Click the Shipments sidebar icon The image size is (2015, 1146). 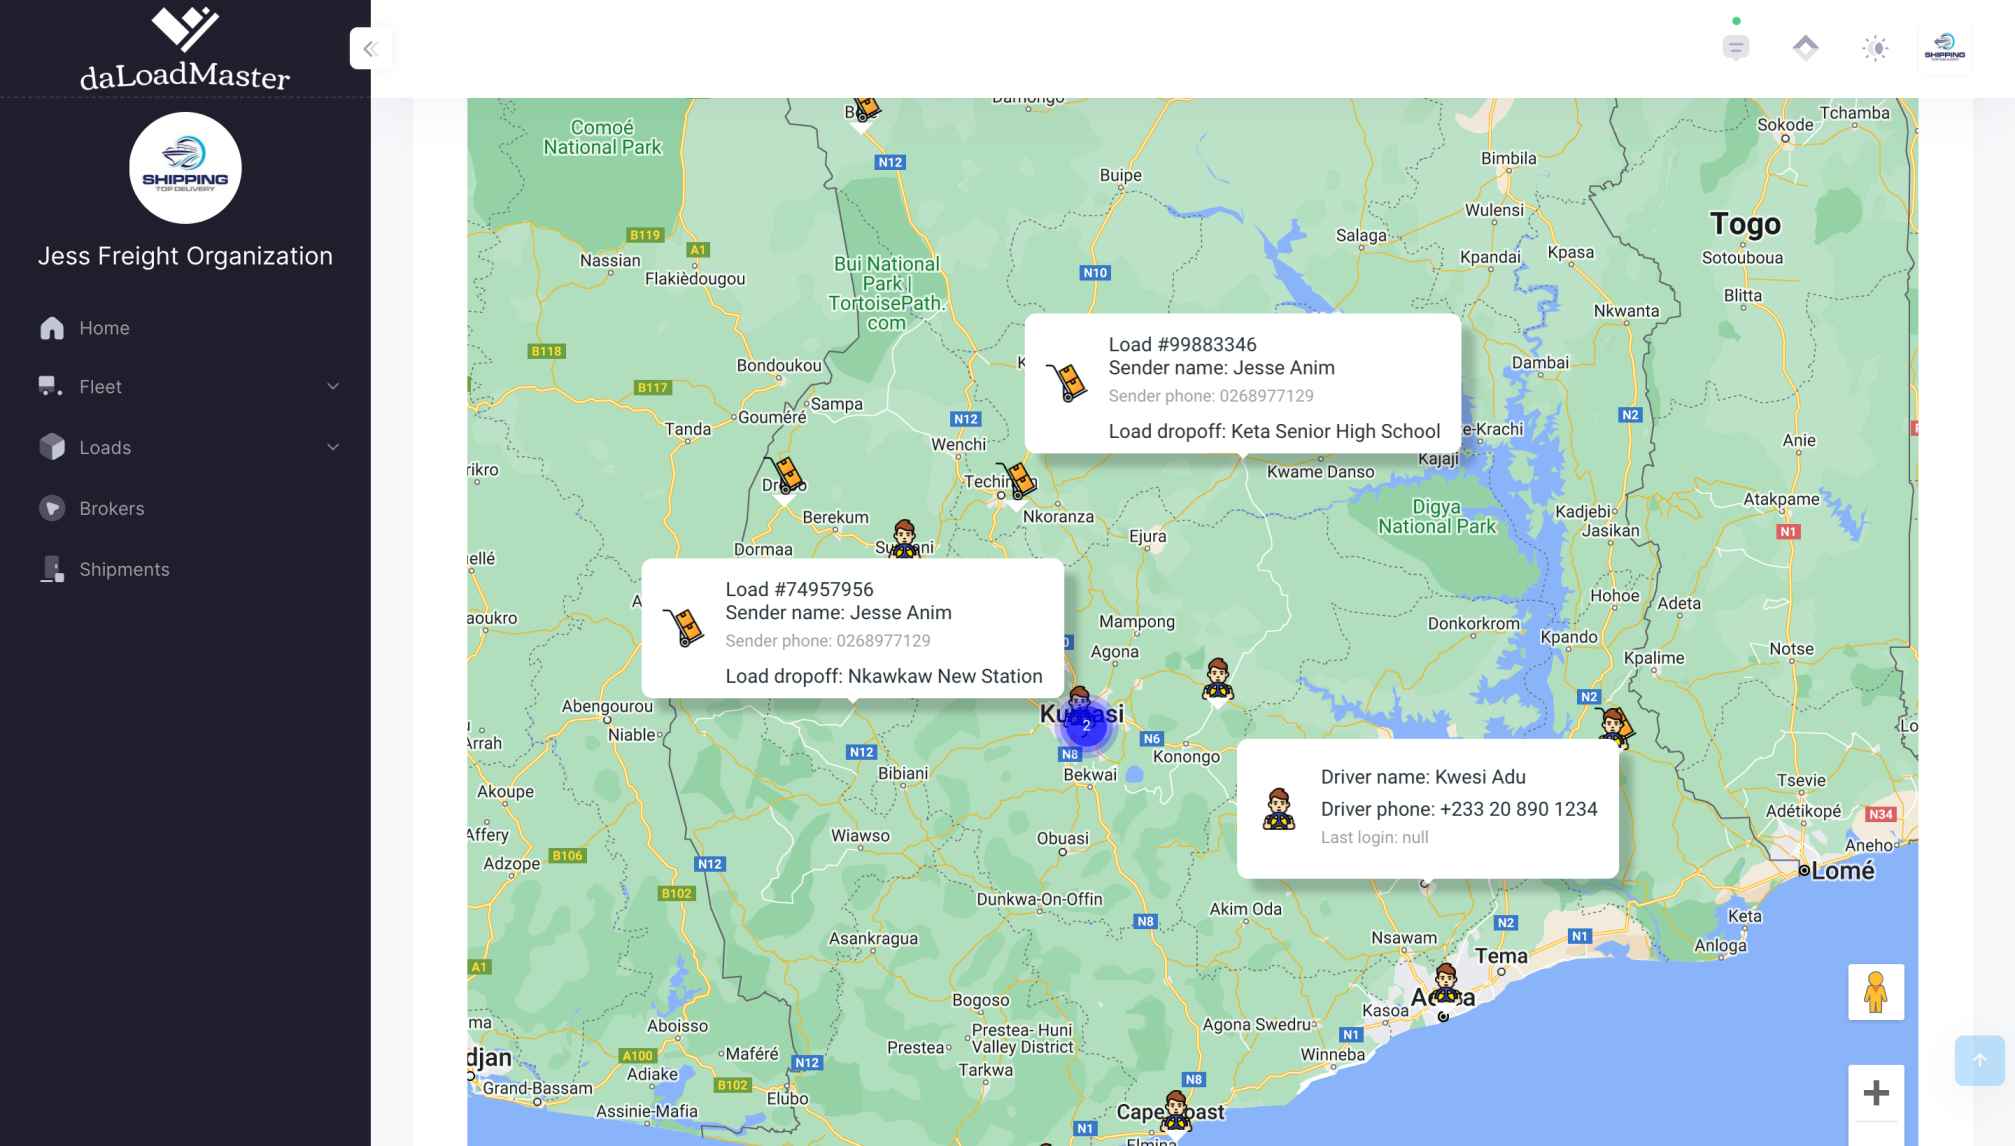(x=51, y=569)
